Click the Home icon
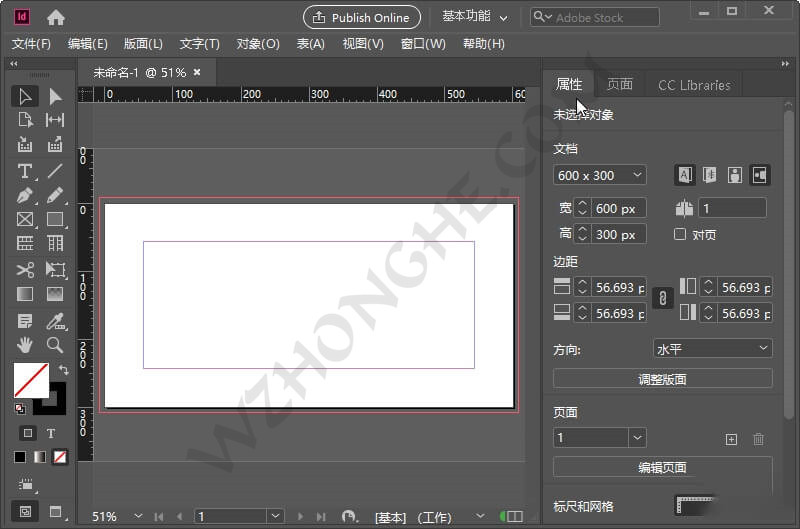 56,18
